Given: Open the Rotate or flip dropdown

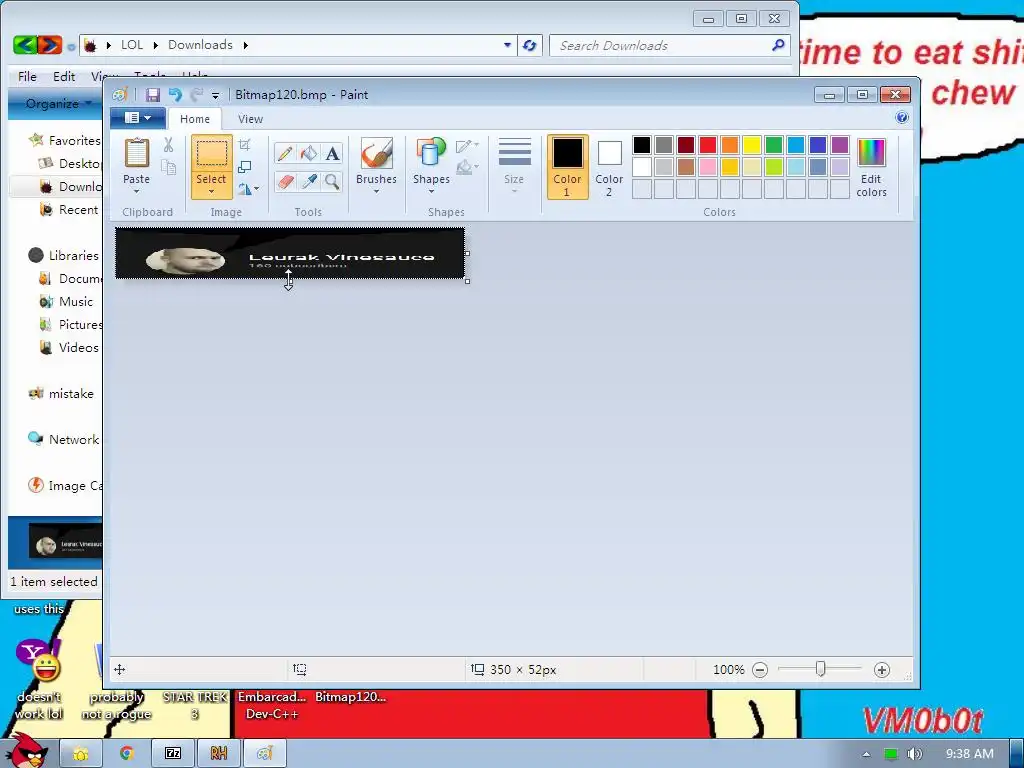Looking at the screenshot, I should (248, 189).
